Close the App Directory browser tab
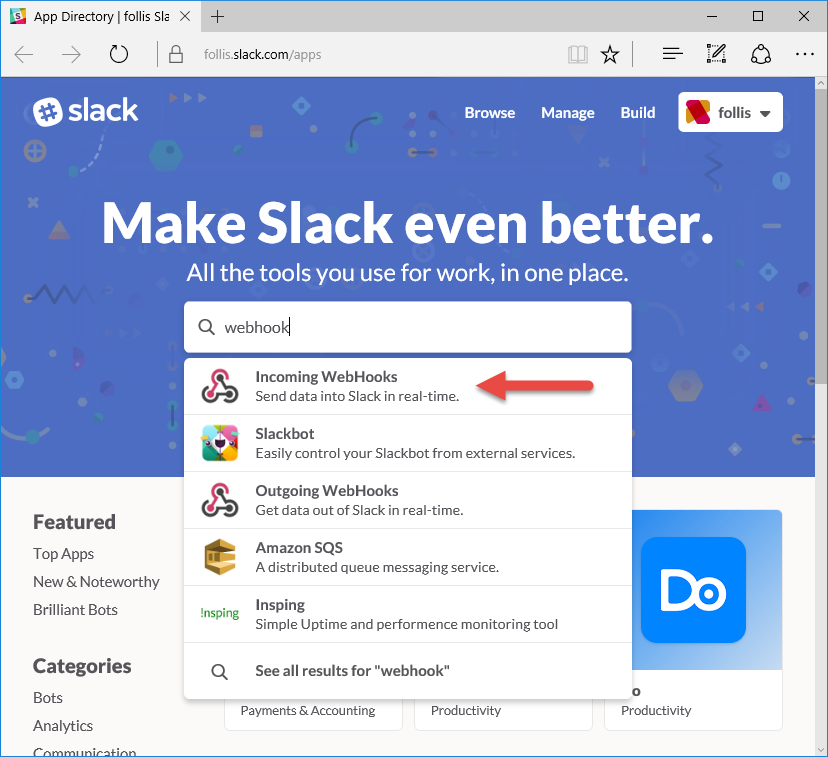828x757 pixels. 185,16
